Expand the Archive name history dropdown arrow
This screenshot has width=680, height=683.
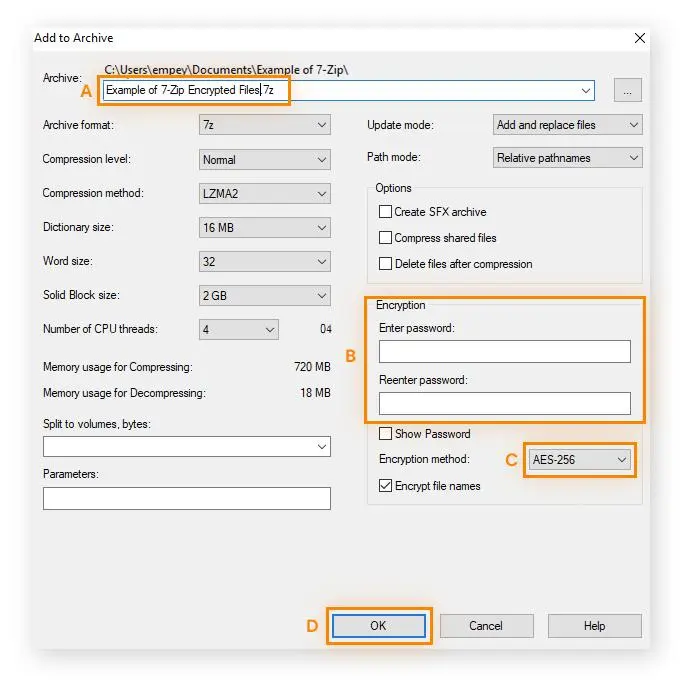[x=585, y=91]
